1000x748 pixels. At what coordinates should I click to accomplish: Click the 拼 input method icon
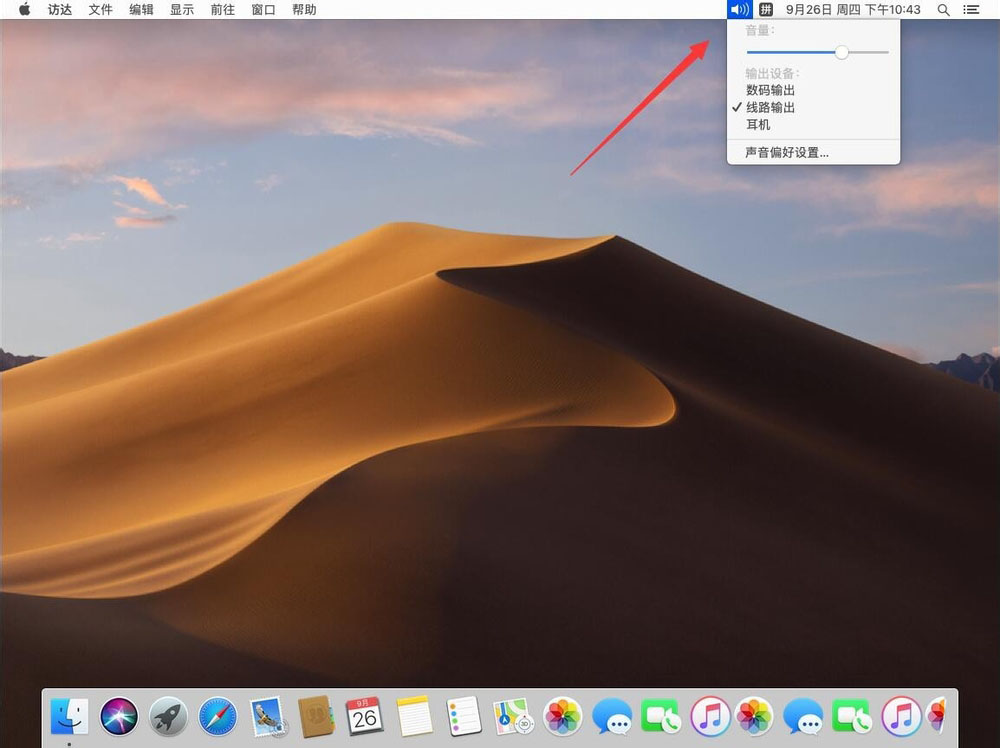[x=766, y=10]
